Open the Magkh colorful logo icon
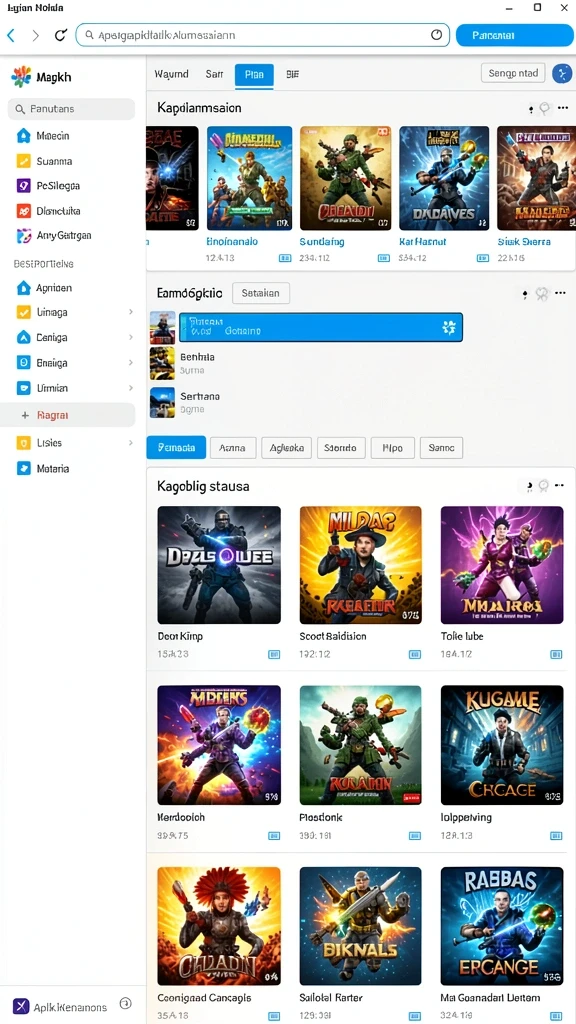The image size is (576, 1024). coord(21,77)
